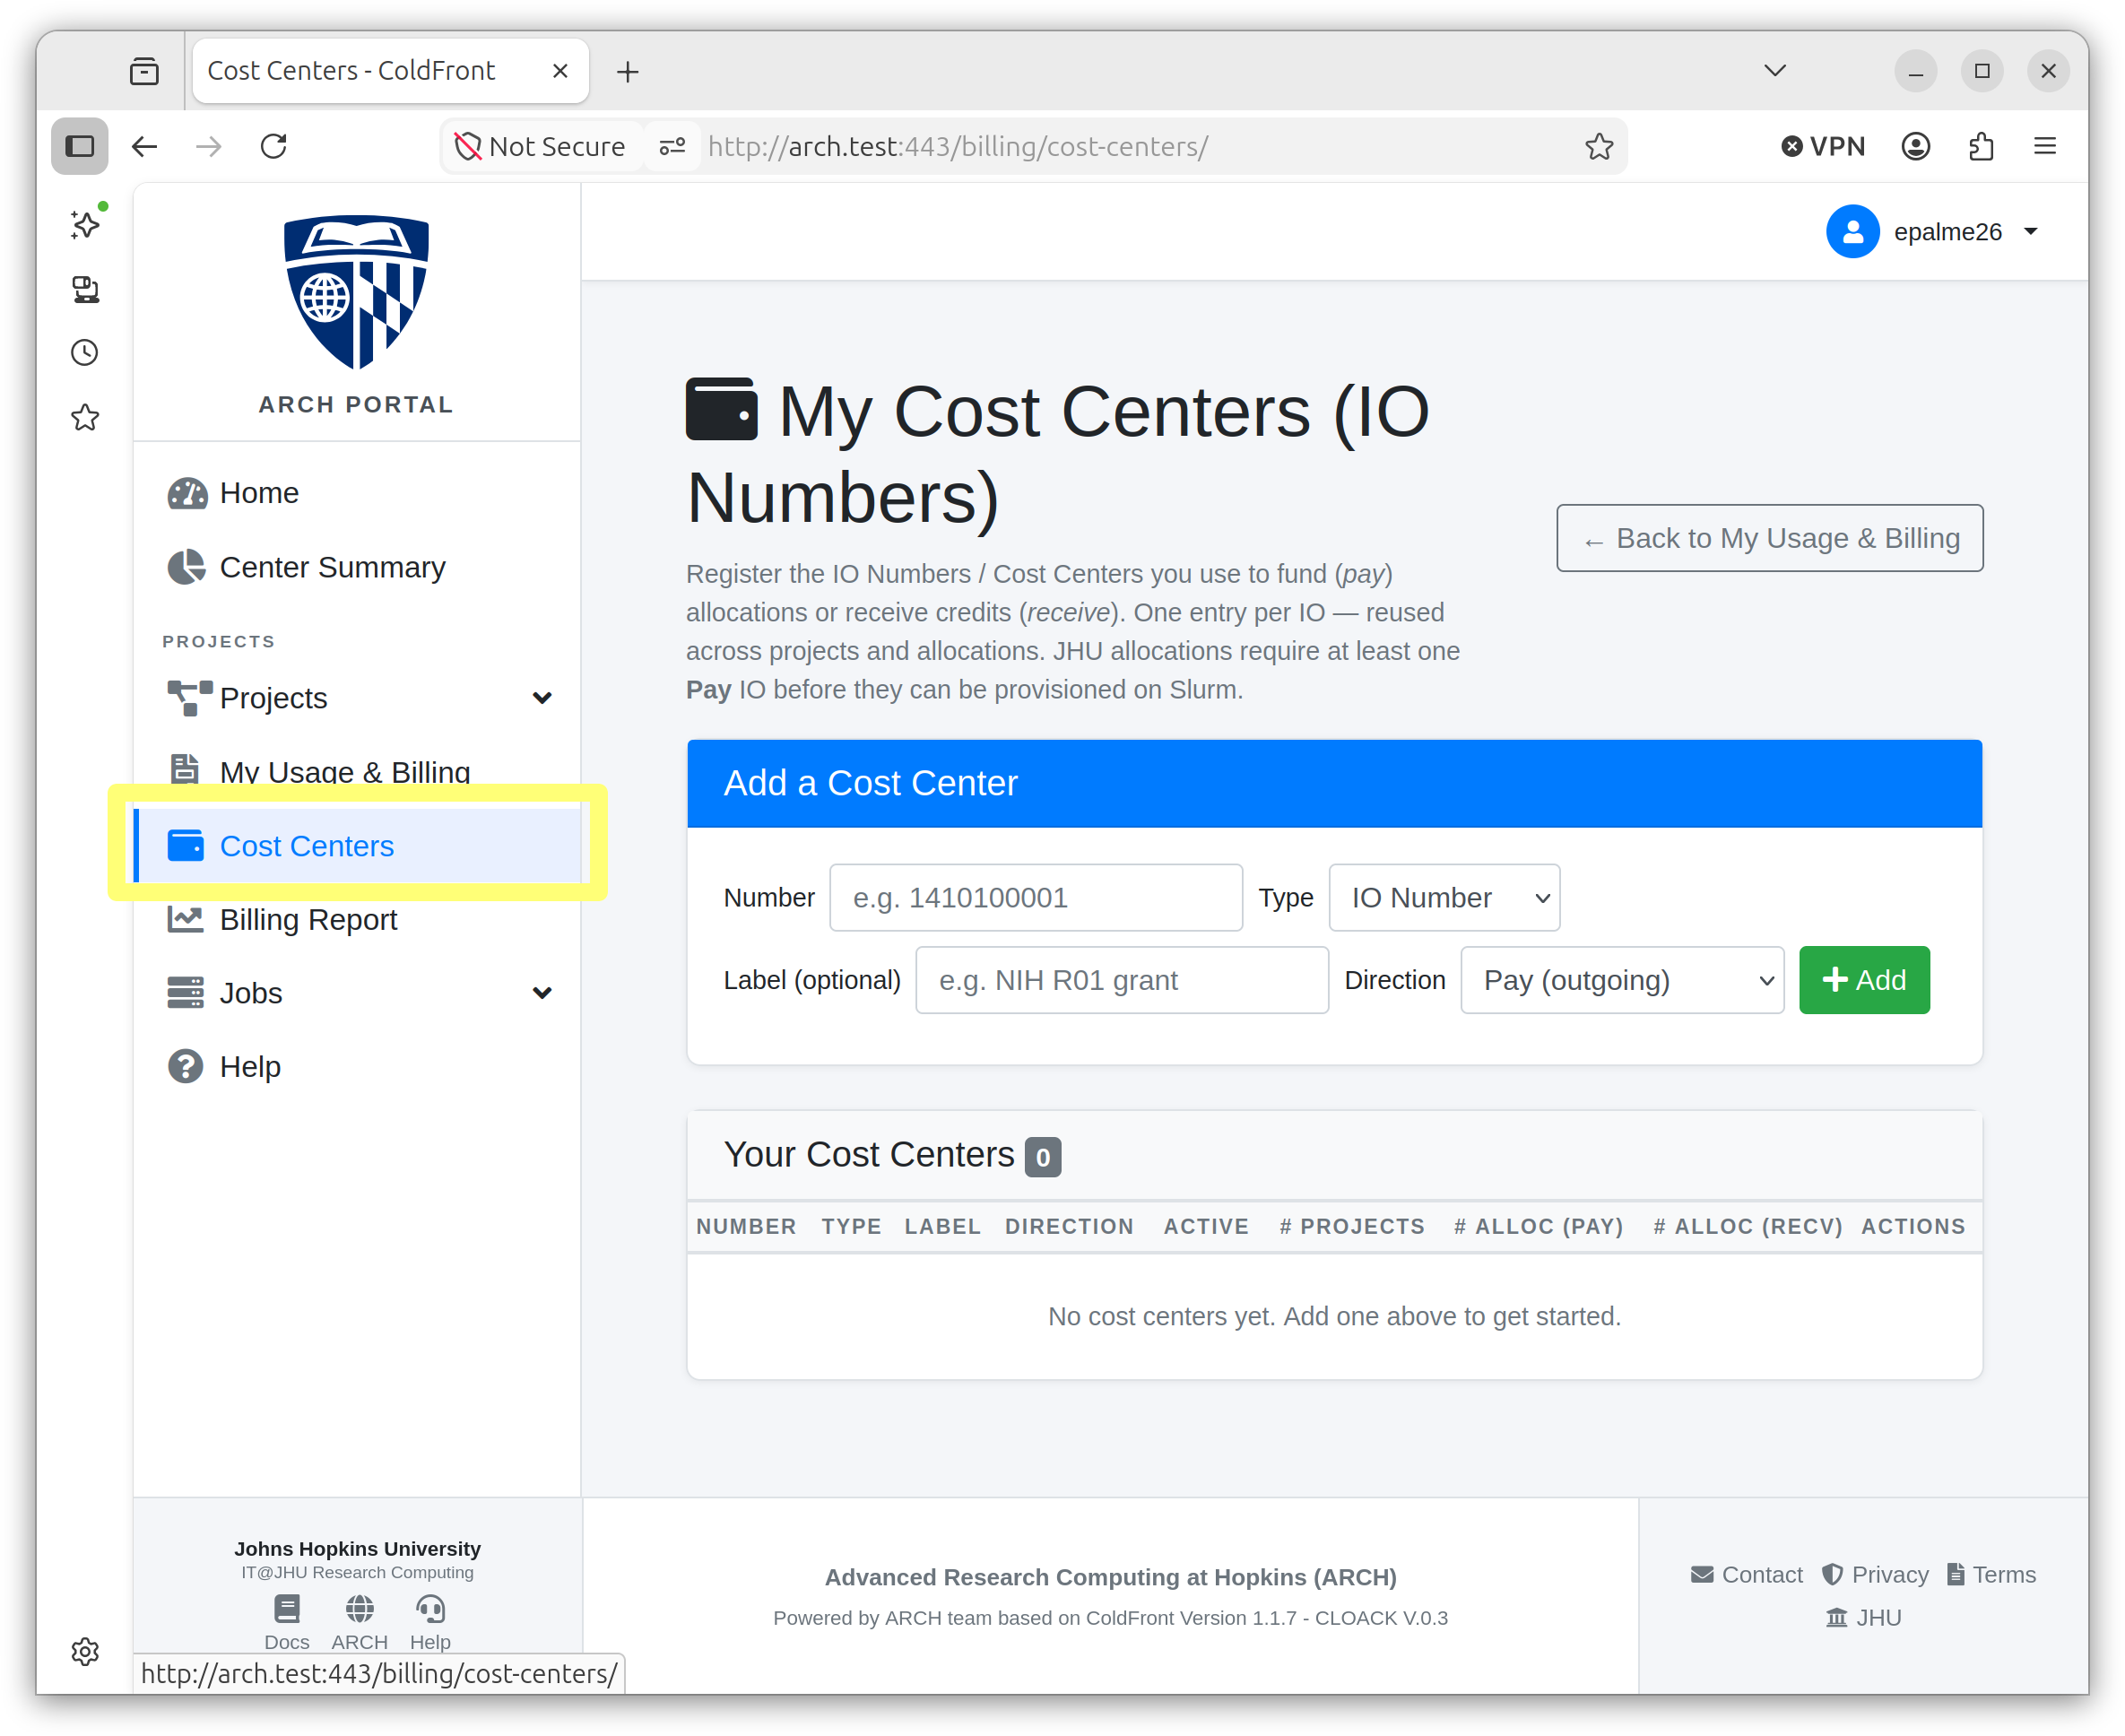Open the site permissions icon in address bar
Screen dimensions: 2125x1736
672,146
